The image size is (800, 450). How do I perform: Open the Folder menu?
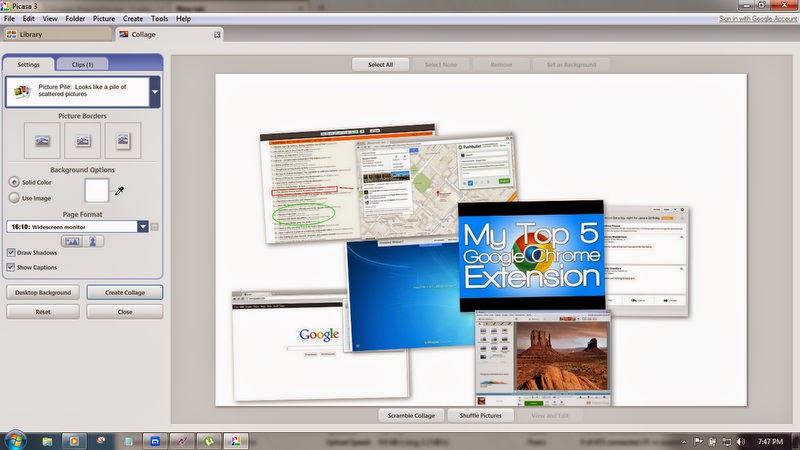click(75, 19)
